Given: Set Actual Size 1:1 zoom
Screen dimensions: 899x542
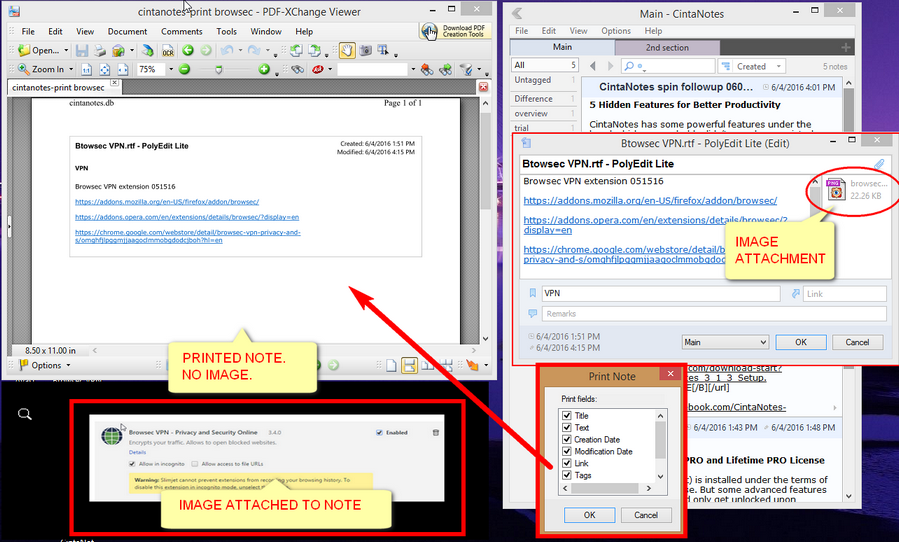Looking at the screenshot, I should click(86, 69).
